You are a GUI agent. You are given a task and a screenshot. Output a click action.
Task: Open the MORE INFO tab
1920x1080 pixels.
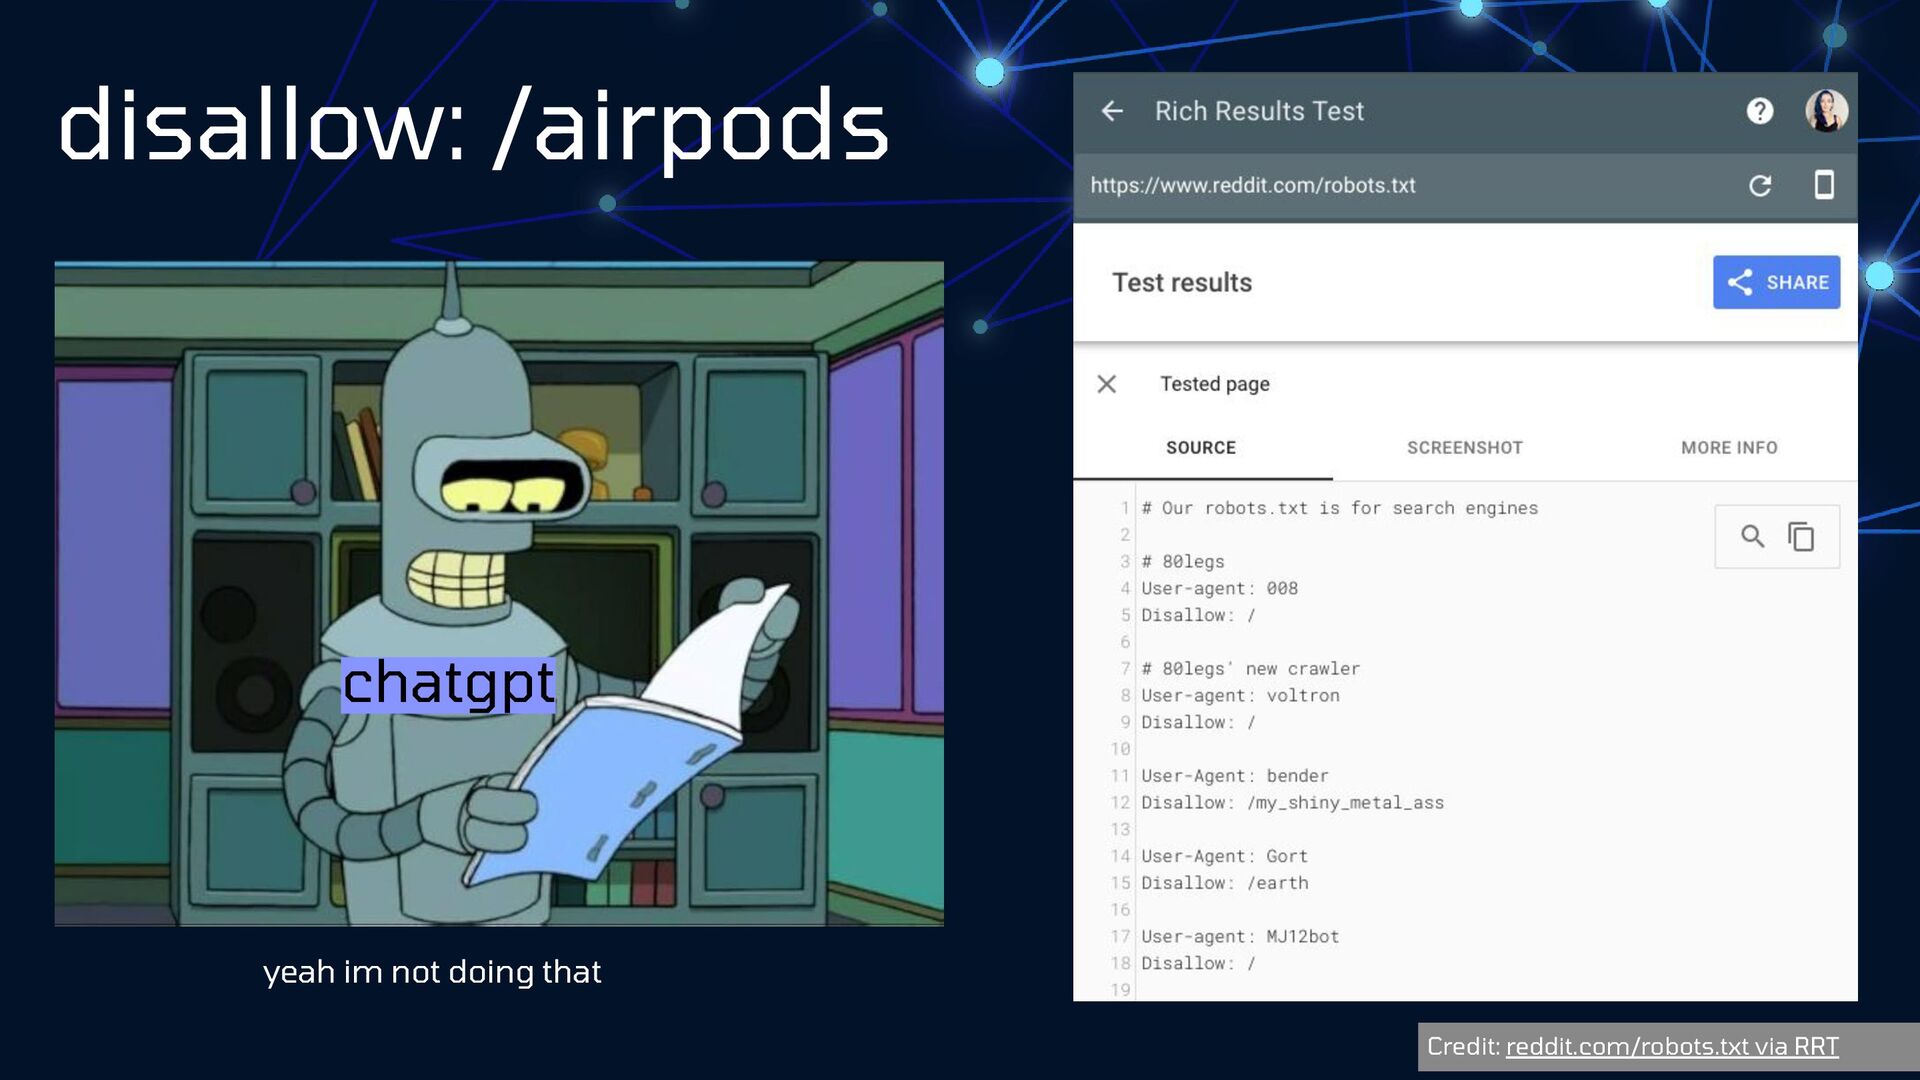[1729, 448]
